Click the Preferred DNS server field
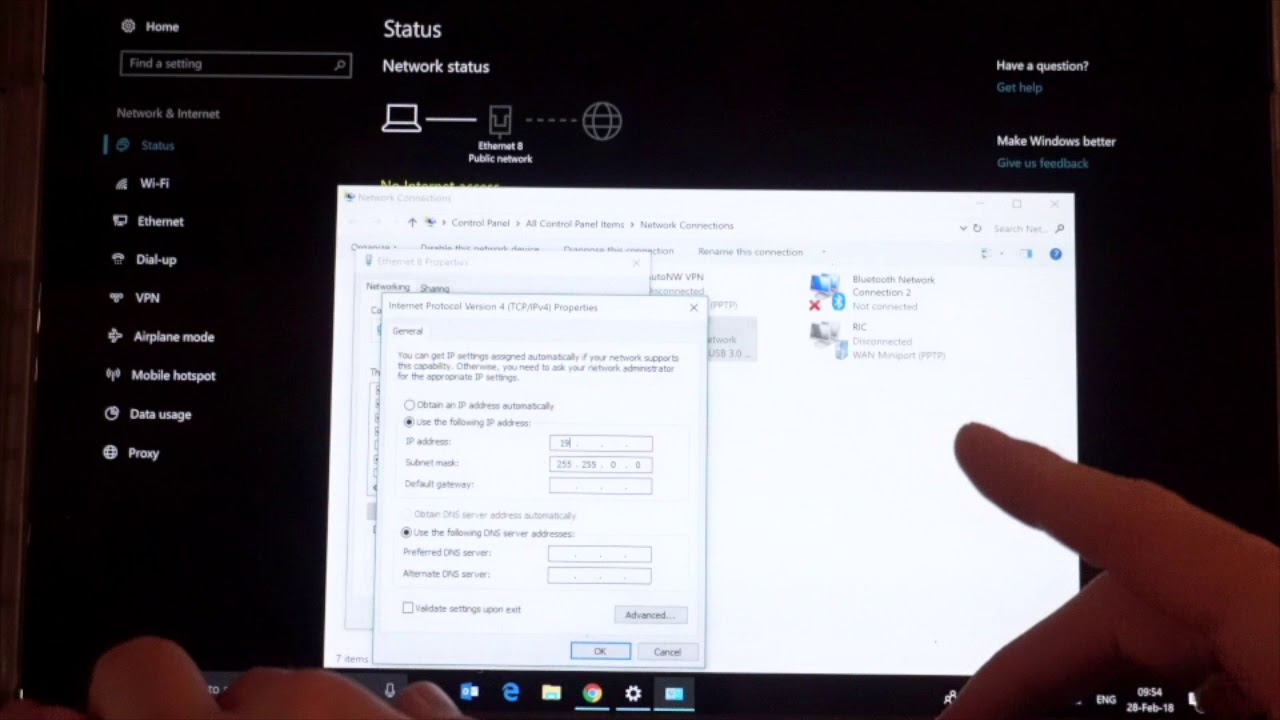The image size is (1280, 720). (599, 554)
